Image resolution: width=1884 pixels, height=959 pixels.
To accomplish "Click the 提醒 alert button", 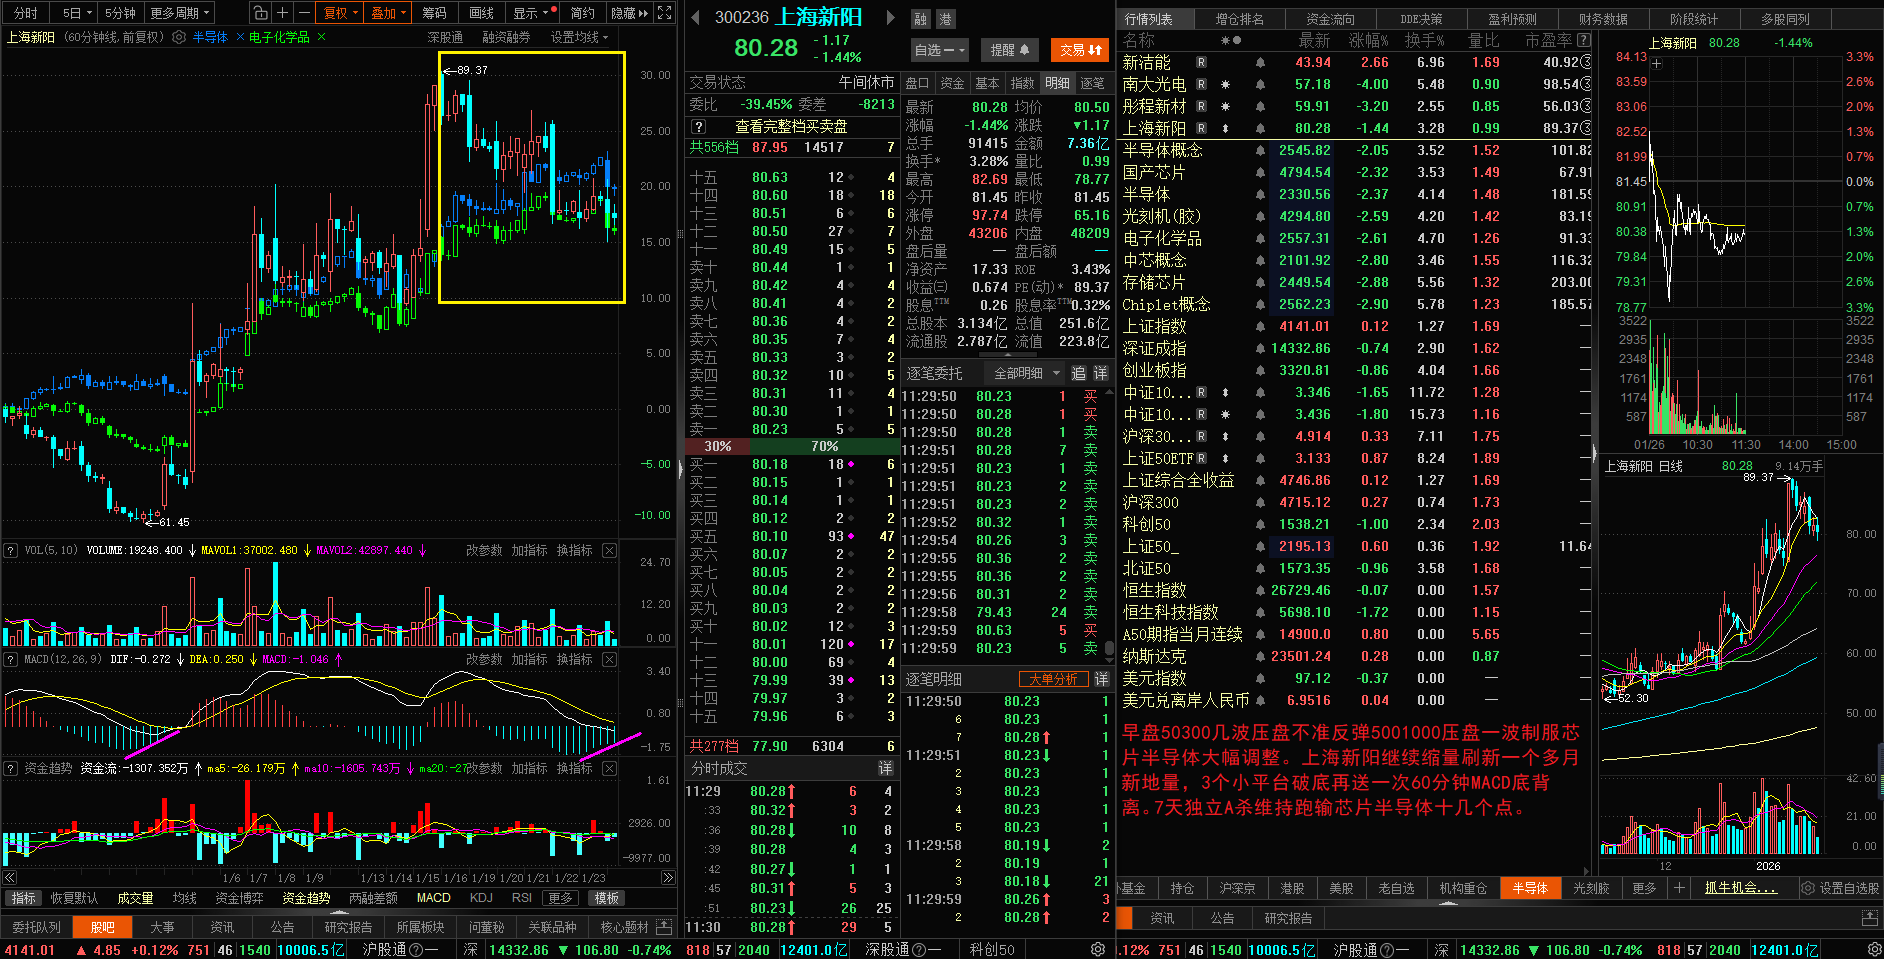I will [x=1010, y=50].
